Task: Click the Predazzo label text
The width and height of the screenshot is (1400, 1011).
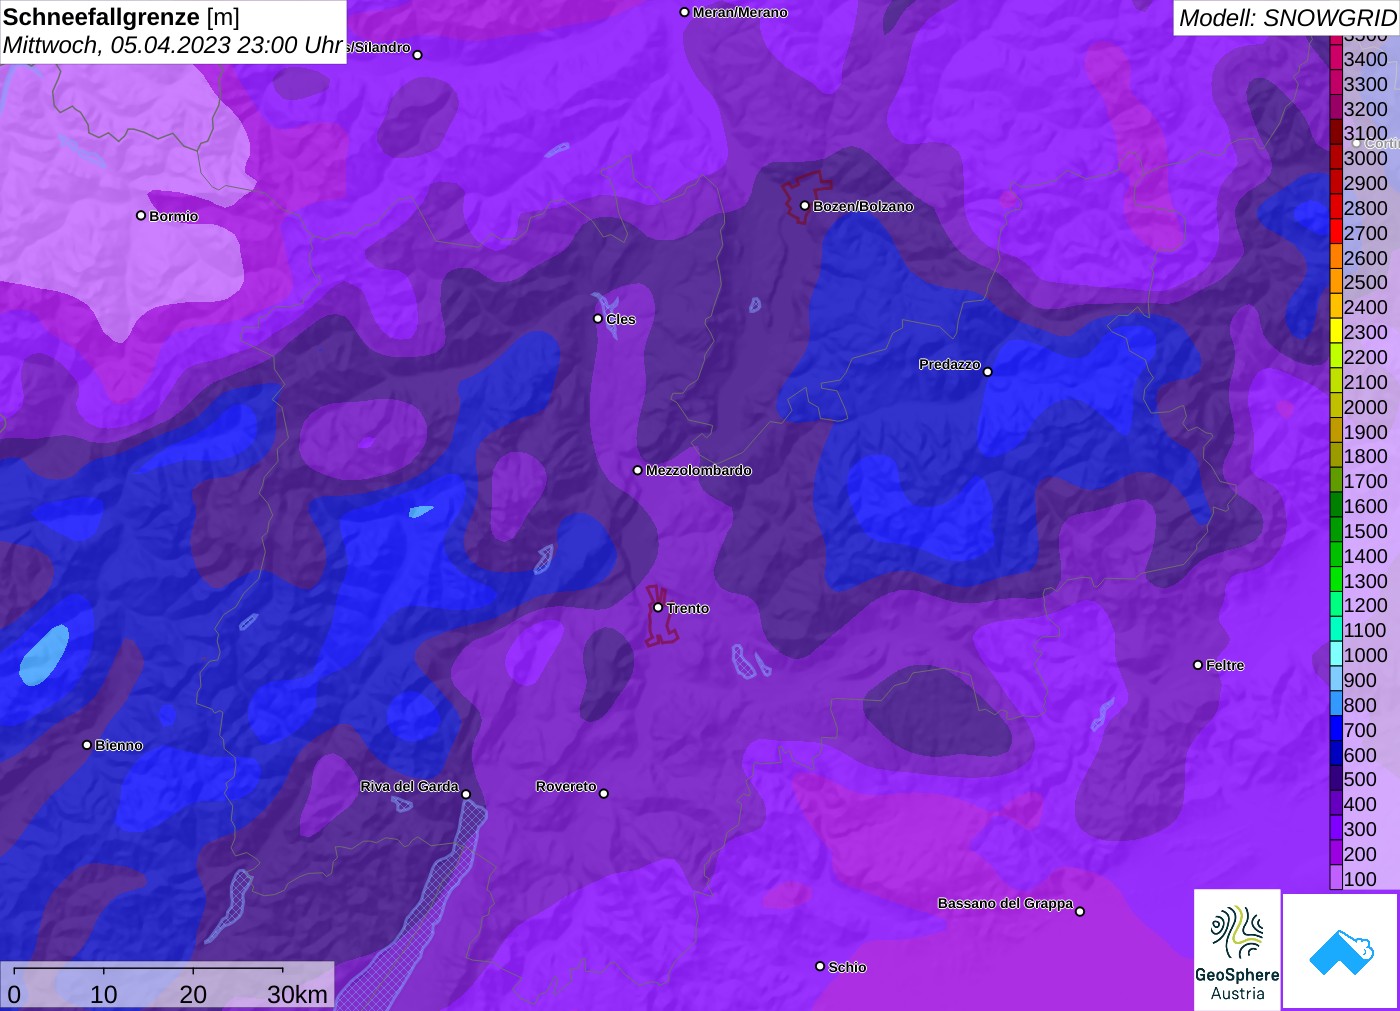Action: (950, 364)
